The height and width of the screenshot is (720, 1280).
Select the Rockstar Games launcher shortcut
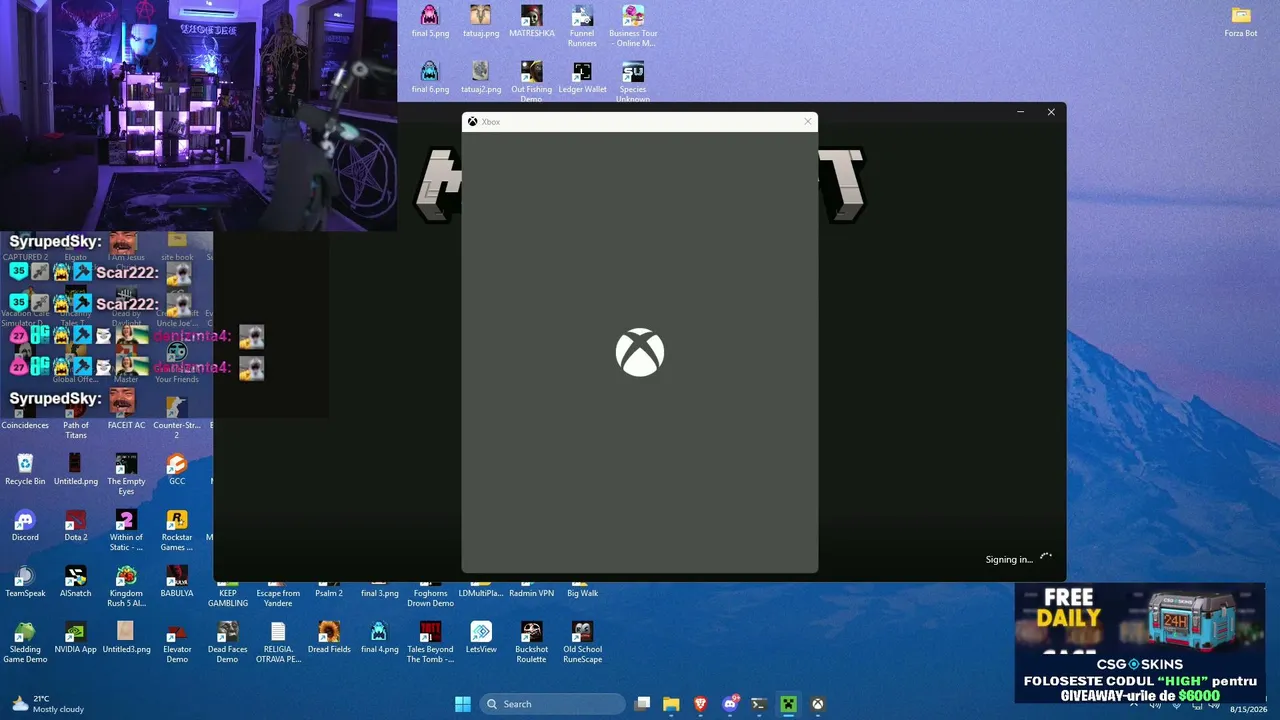tap(177, 530)
